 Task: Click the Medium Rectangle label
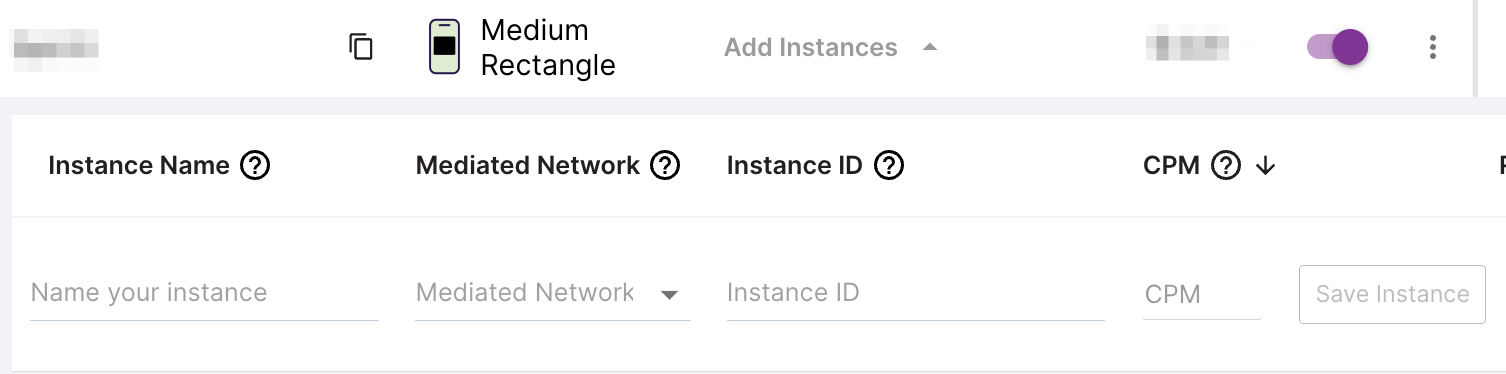(548, 47)
